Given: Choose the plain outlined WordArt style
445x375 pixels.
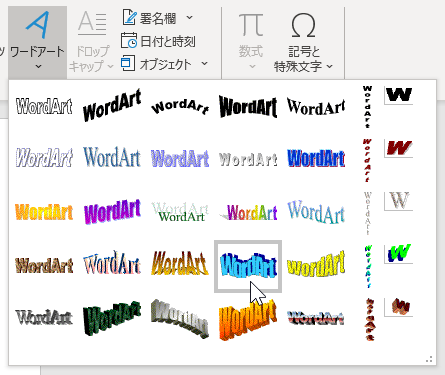Looking at the screenshot, I should [x=44, y=107].
